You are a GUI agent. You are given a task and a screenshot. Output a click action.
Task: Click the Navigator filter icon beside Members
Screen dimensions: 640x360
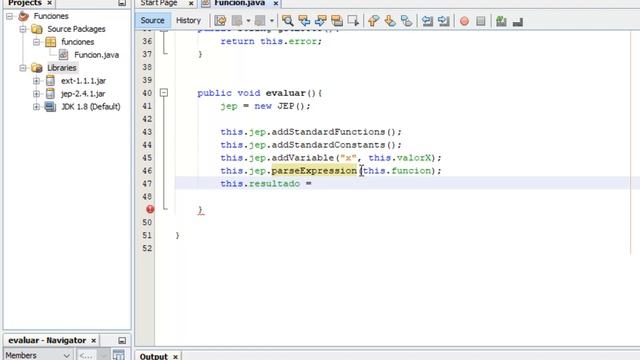(118, 355)
